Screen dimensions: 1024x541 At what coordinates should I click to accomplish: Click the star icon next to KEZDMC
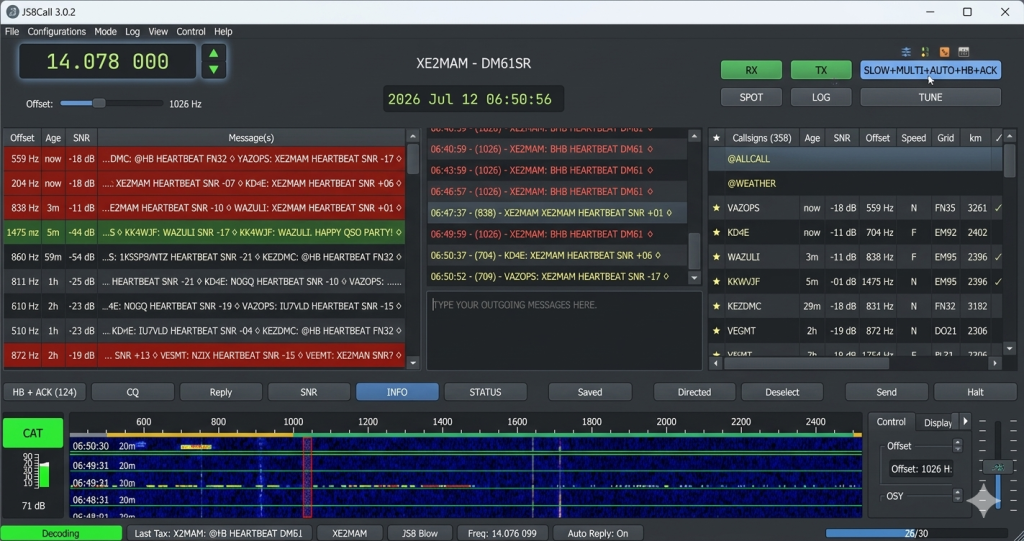tap(716, 306)
